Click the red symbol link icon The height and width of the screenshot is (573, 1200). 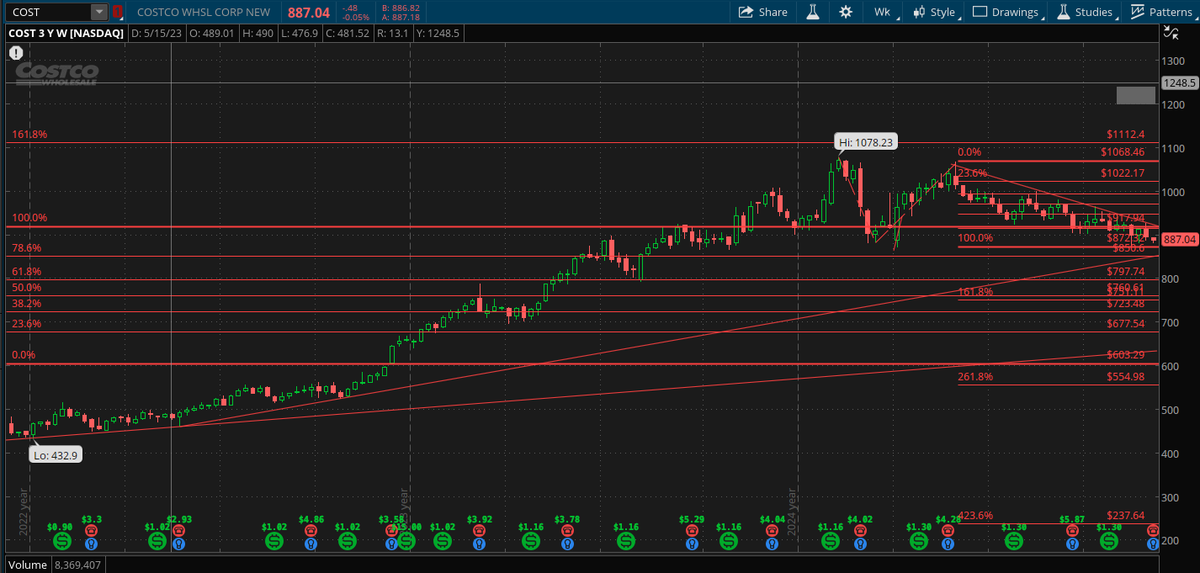[118, 12]
